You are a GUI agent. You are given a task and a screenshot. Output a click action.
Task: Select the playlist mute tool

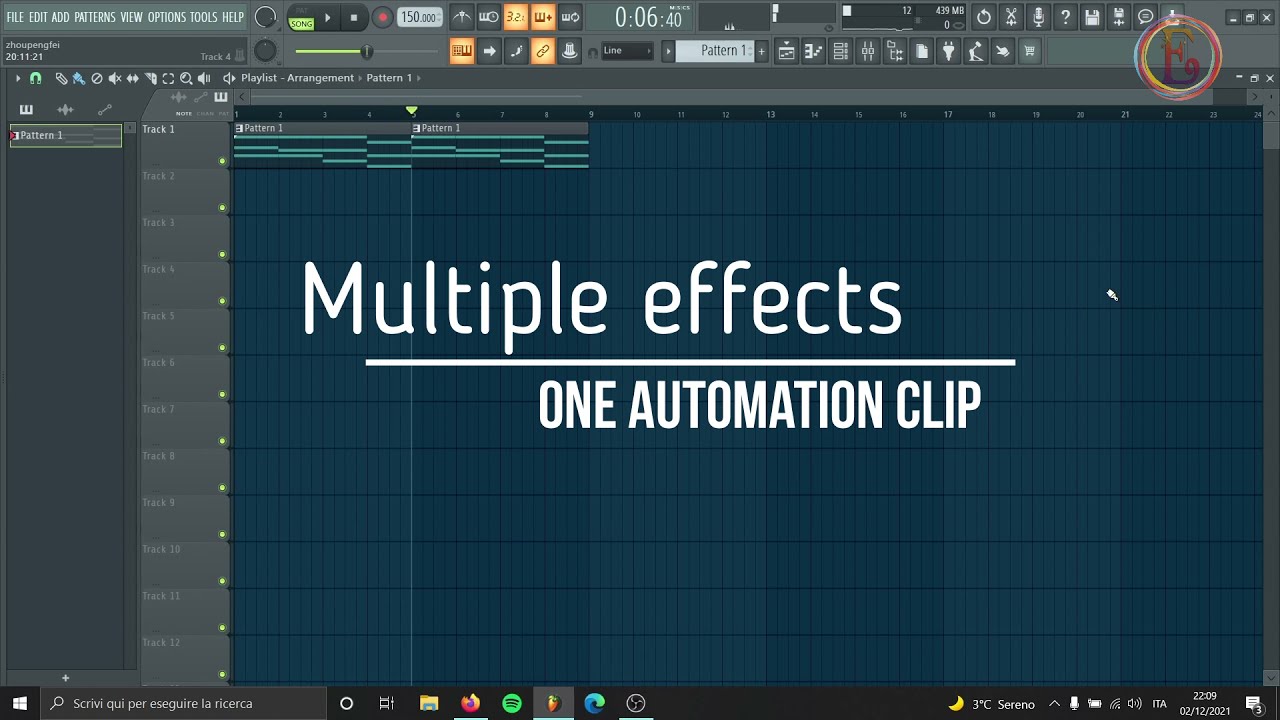coord(114,78)
